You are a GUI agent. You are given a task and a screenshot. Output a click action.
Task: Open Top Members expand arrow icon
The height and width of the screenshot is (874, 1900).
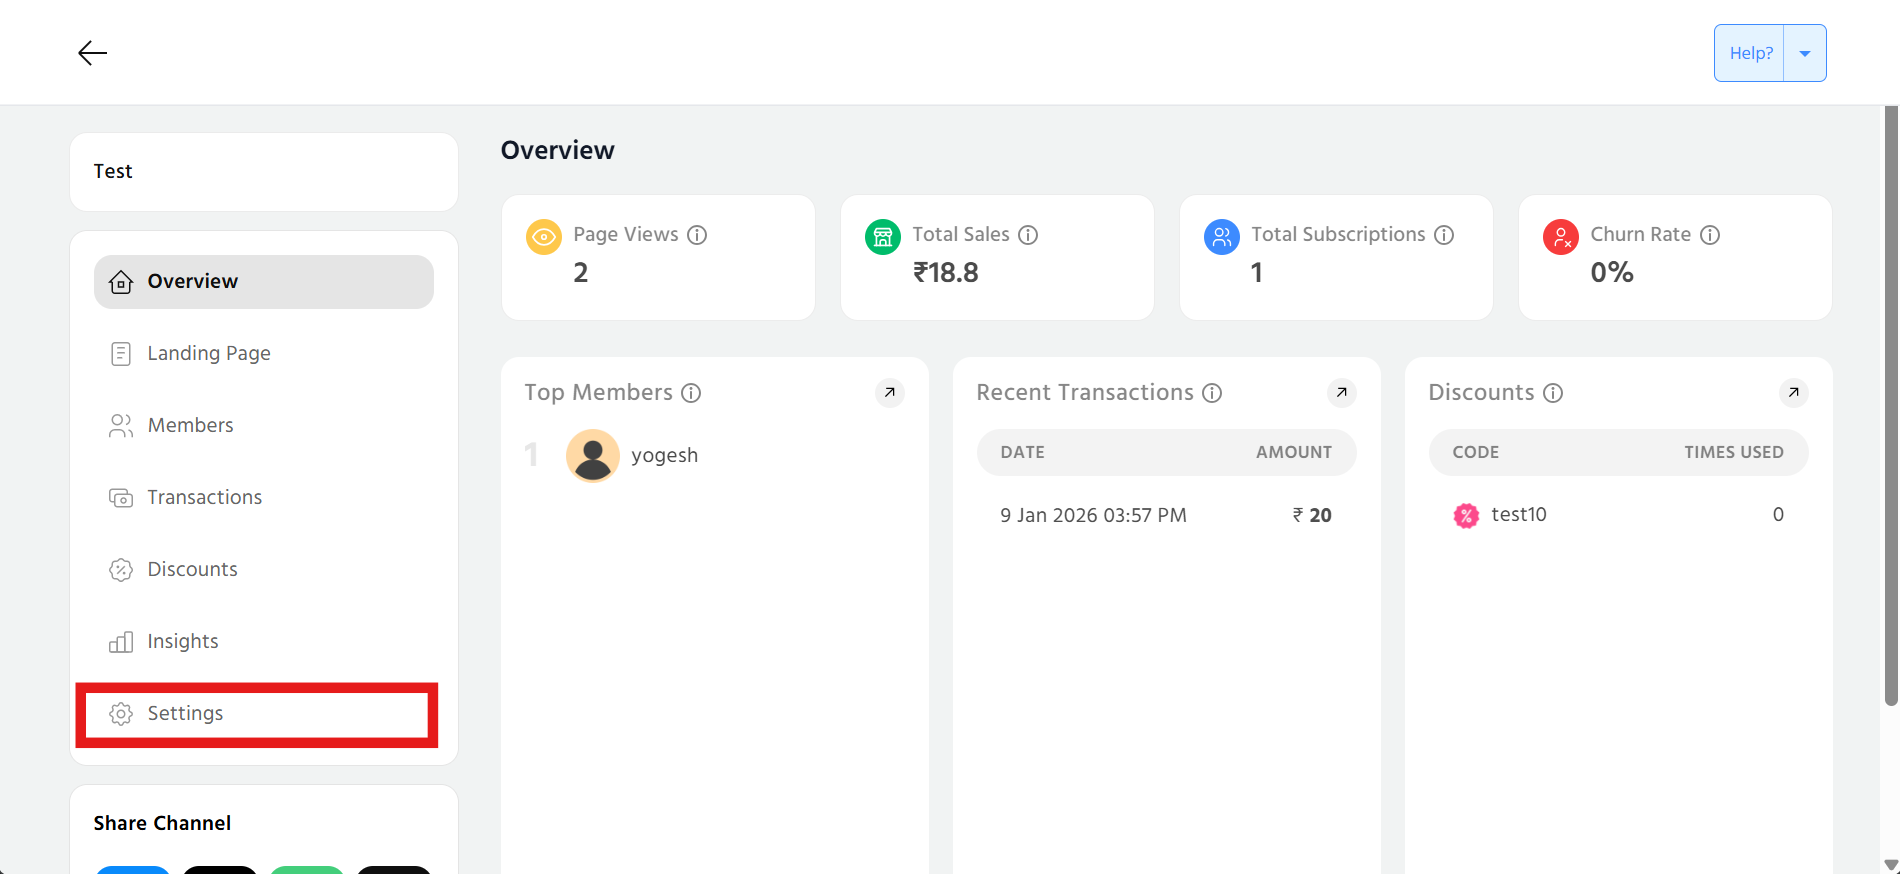tap(889, 393)
